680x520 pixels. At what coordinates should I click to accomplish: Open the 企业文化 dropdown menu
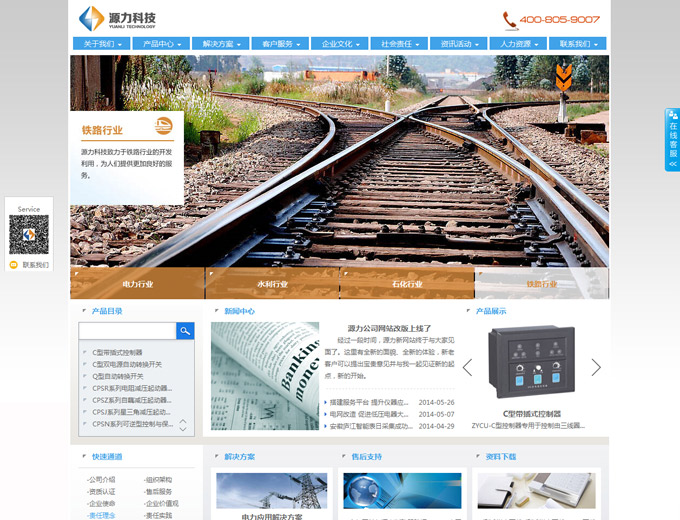click(x=340, y=44)
